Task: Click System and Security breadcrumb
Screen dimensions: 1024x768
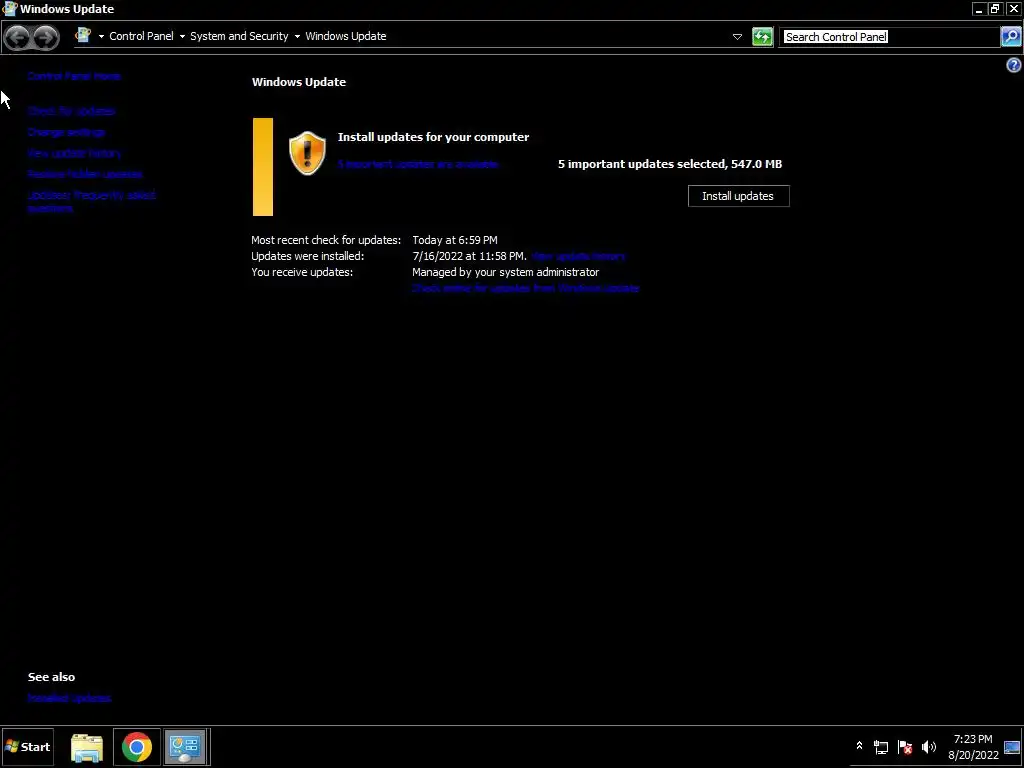Action: pos(239,36)
